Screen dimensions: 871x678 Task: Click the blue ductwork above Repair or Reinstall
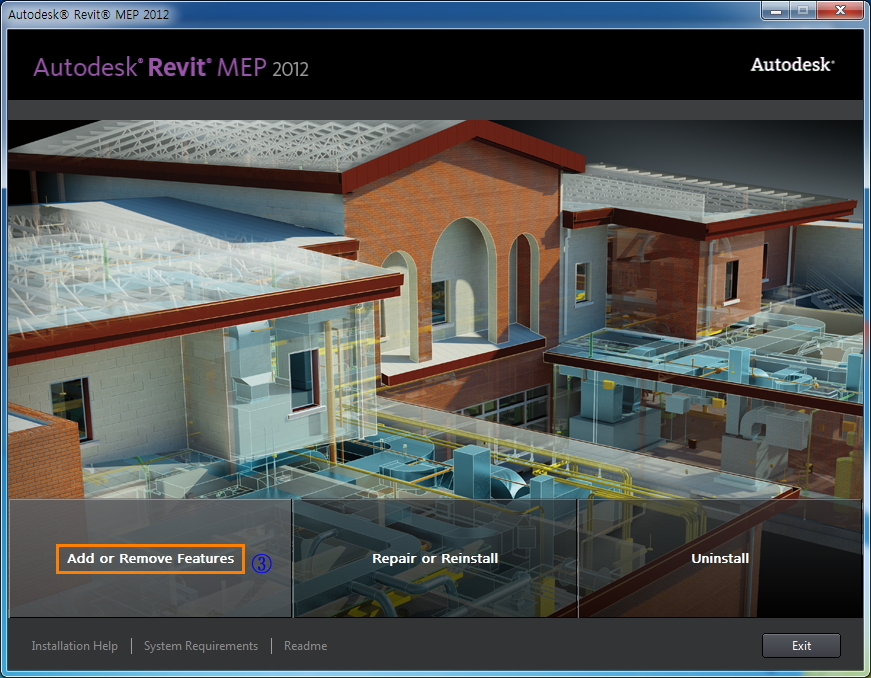click(x=480, y=470)
